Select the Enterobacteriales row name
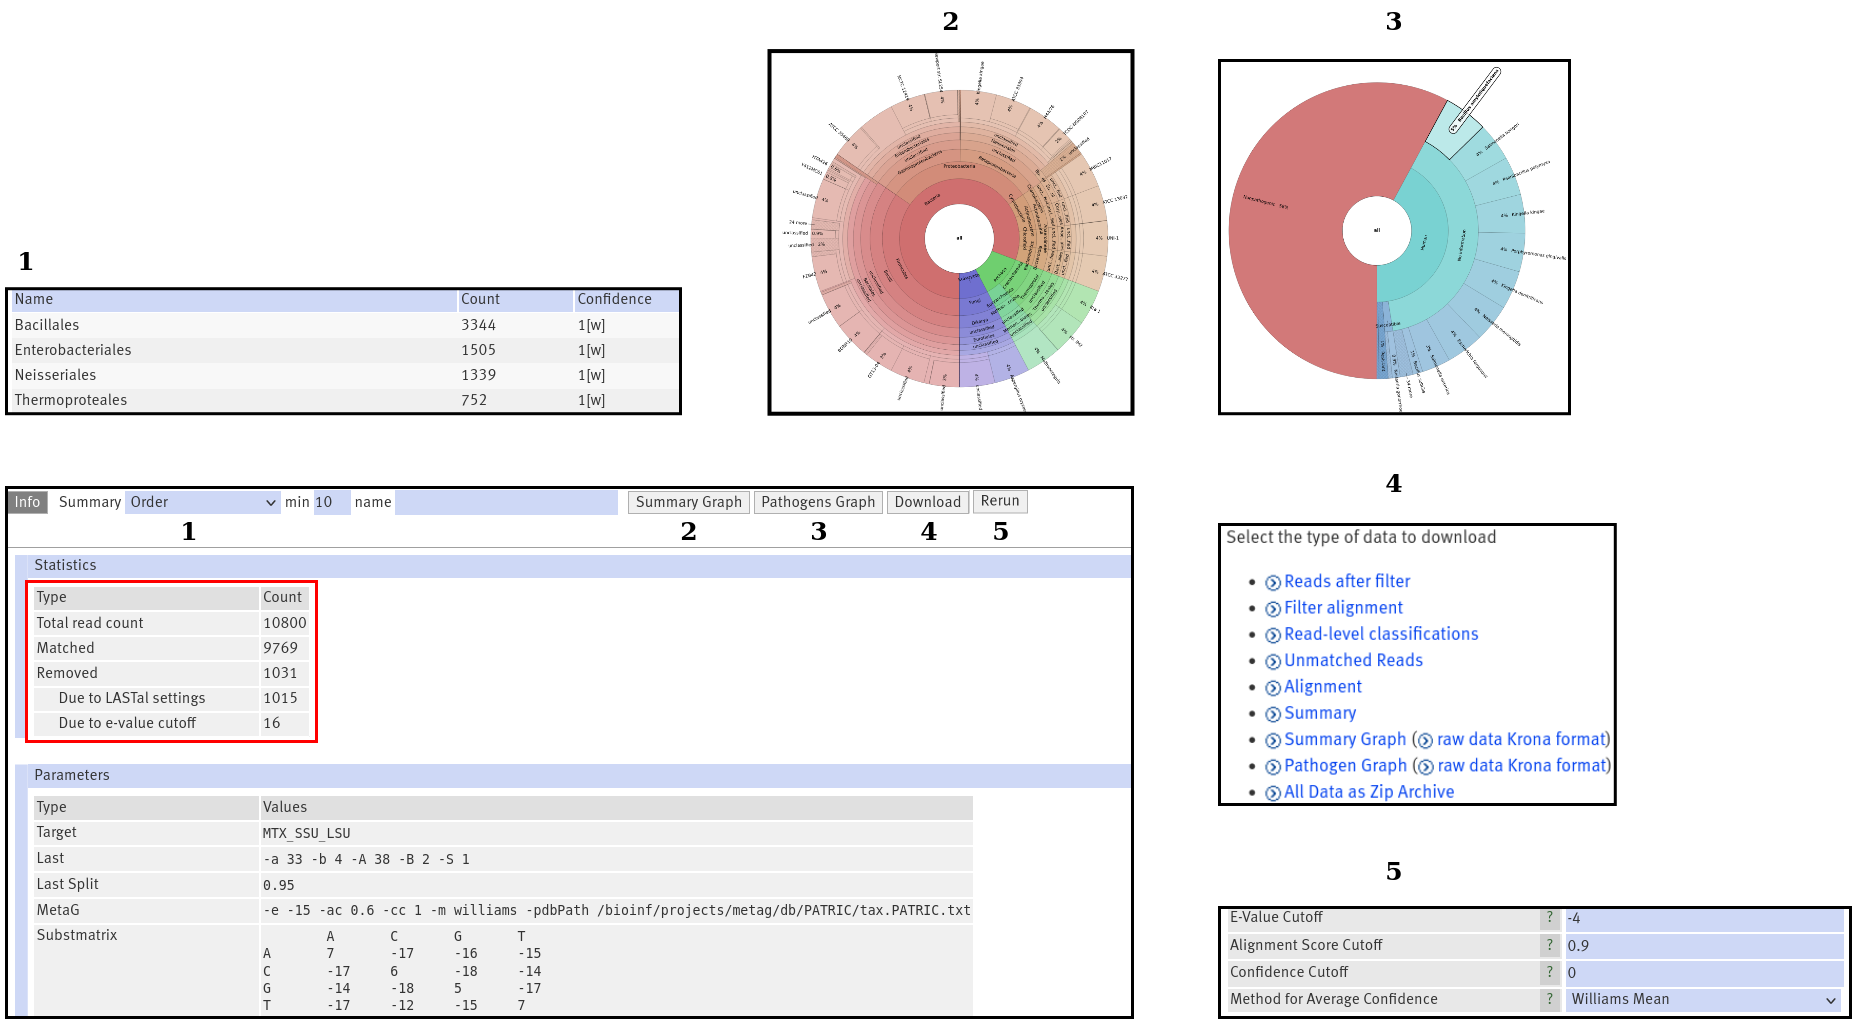Screen dimensions: 1857x1024 (73, 350)
